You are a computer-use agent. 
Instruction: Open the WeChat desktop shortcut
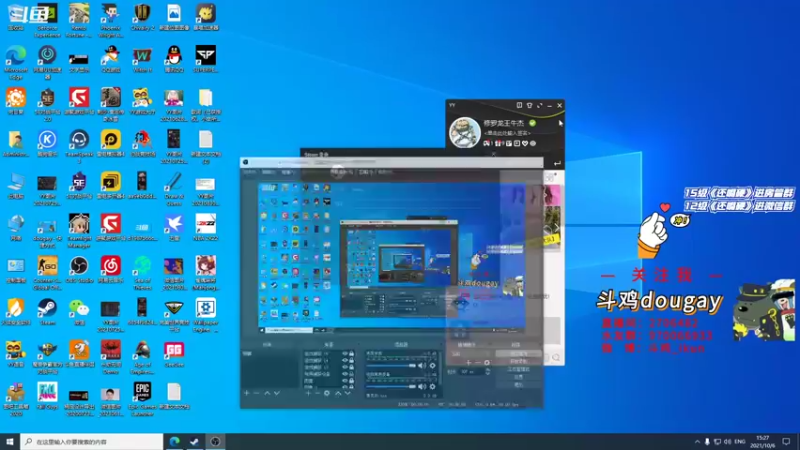click(x=79, y=312)
